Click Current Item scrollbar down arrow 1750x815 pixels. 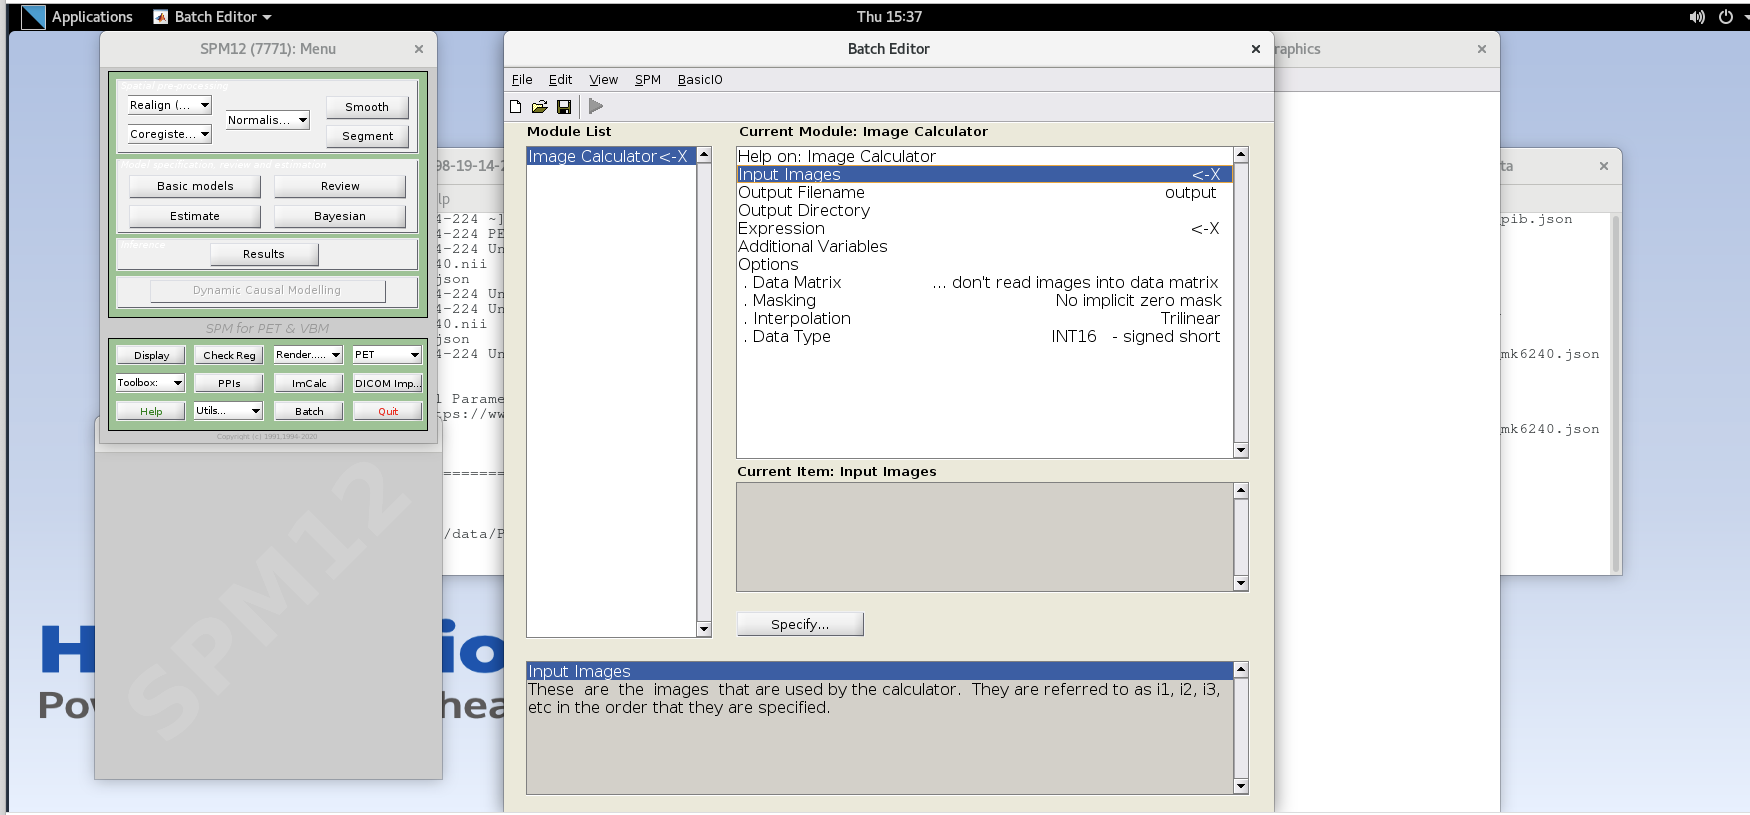tap(1241, 584)
